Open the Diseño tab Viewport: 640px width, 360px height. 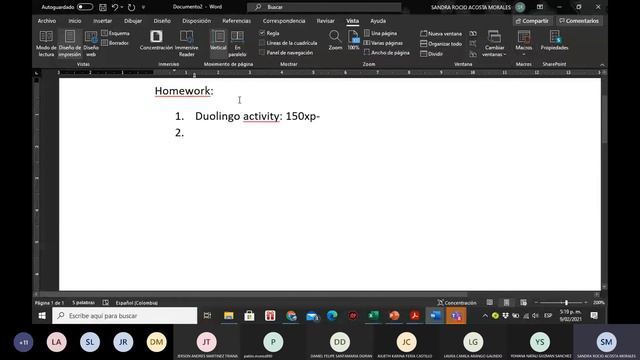[162, 21]
